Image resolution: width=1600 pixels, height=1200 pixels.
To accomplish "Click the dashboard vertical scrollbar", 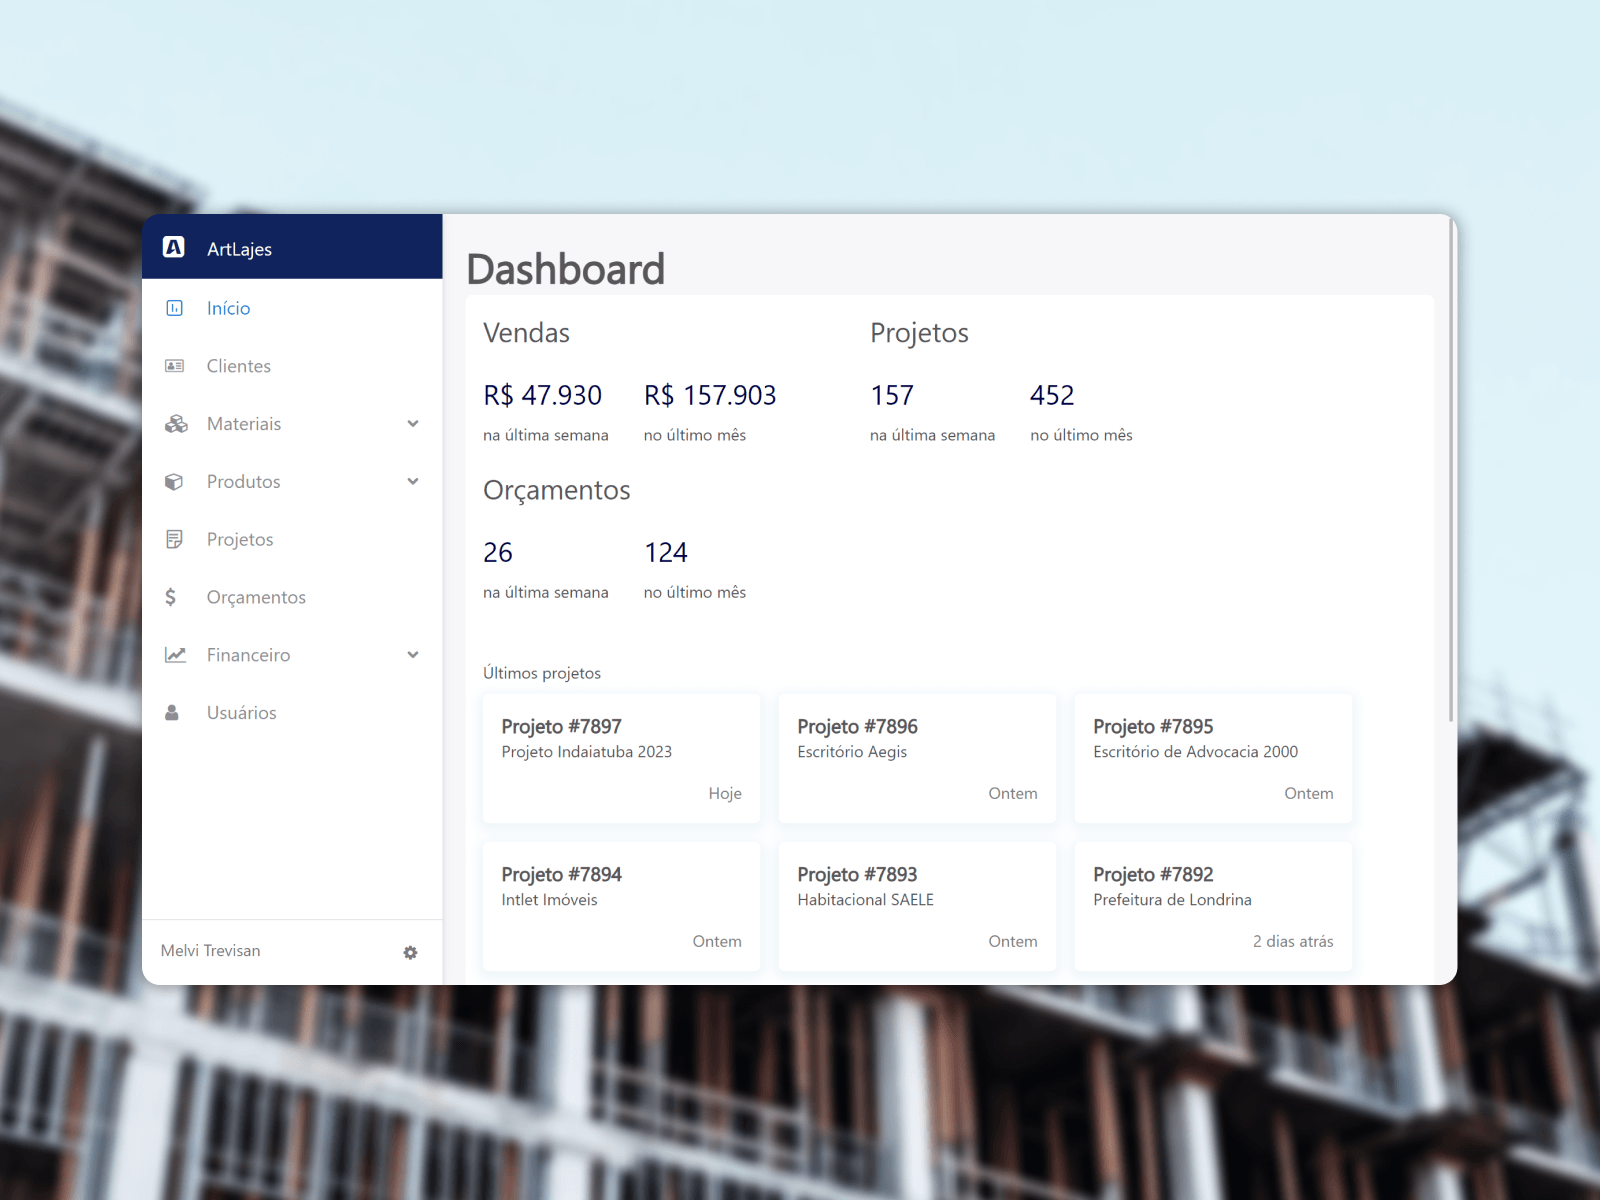I will (x=1451, y=470).
